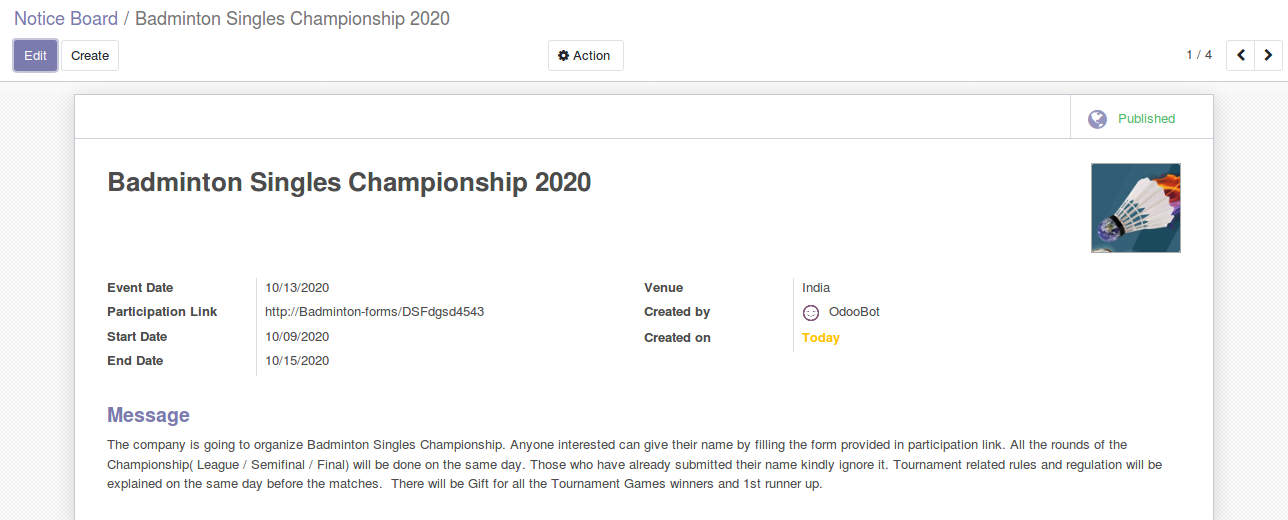Image resolution: width=1288 pixels, height=520 pixels.
Task: Click the Edit button
Action: pos(35,56)
